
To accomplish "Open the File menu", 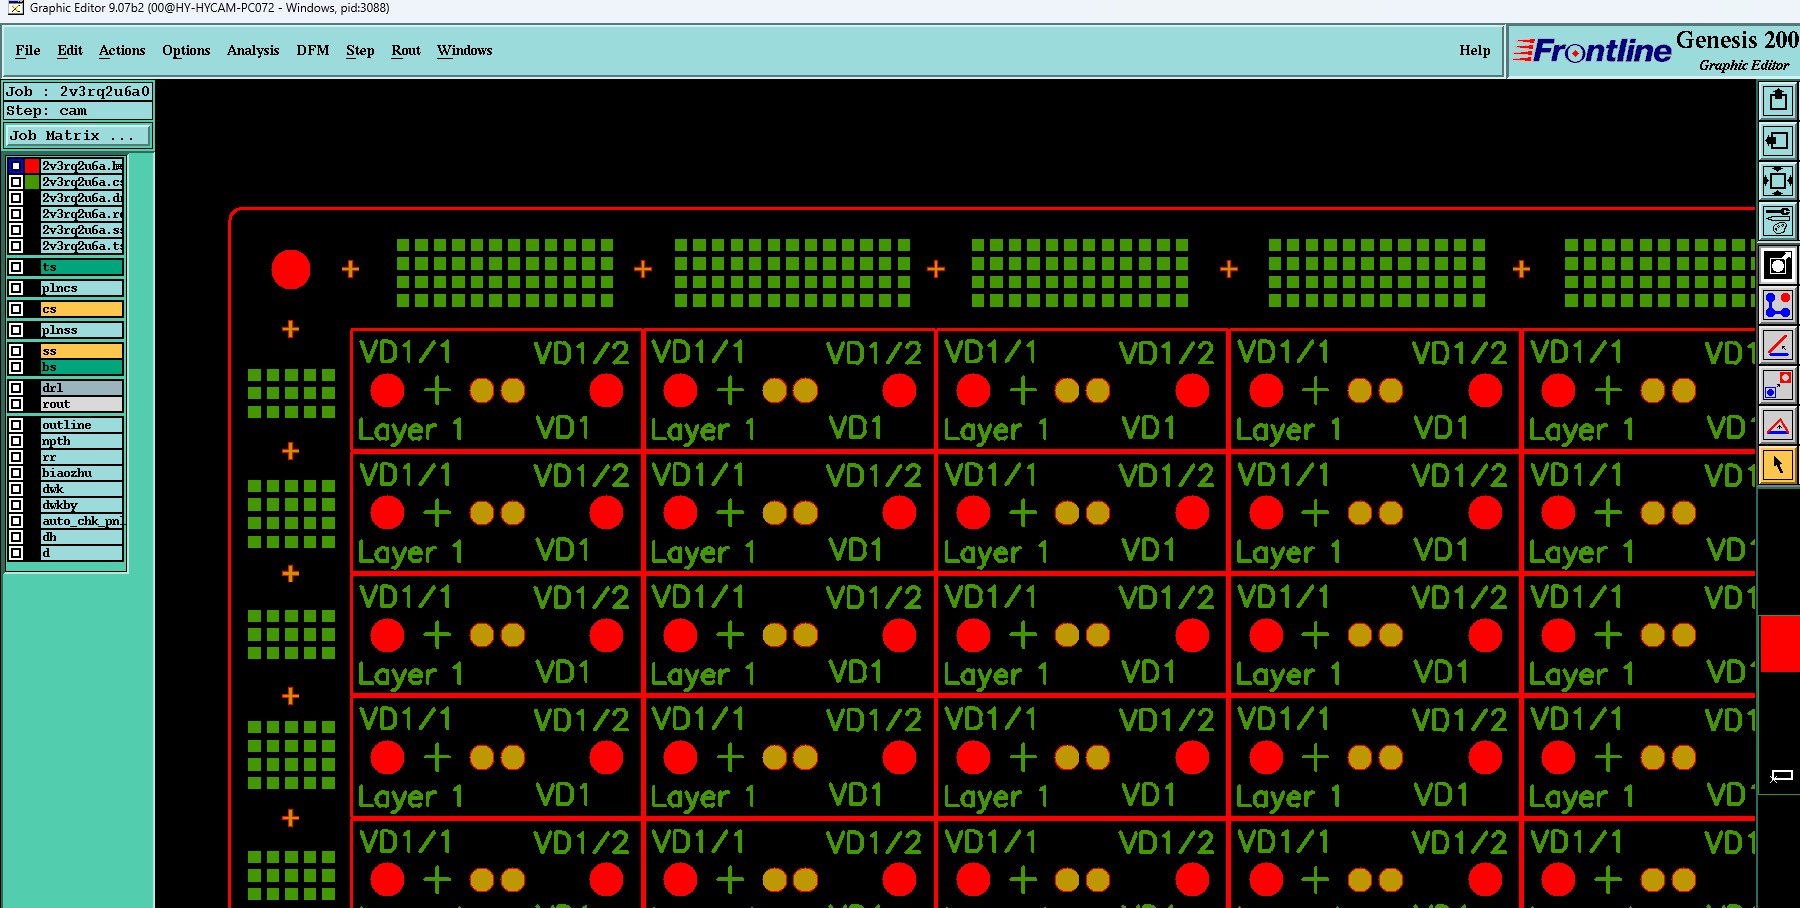I will [28, 50].
